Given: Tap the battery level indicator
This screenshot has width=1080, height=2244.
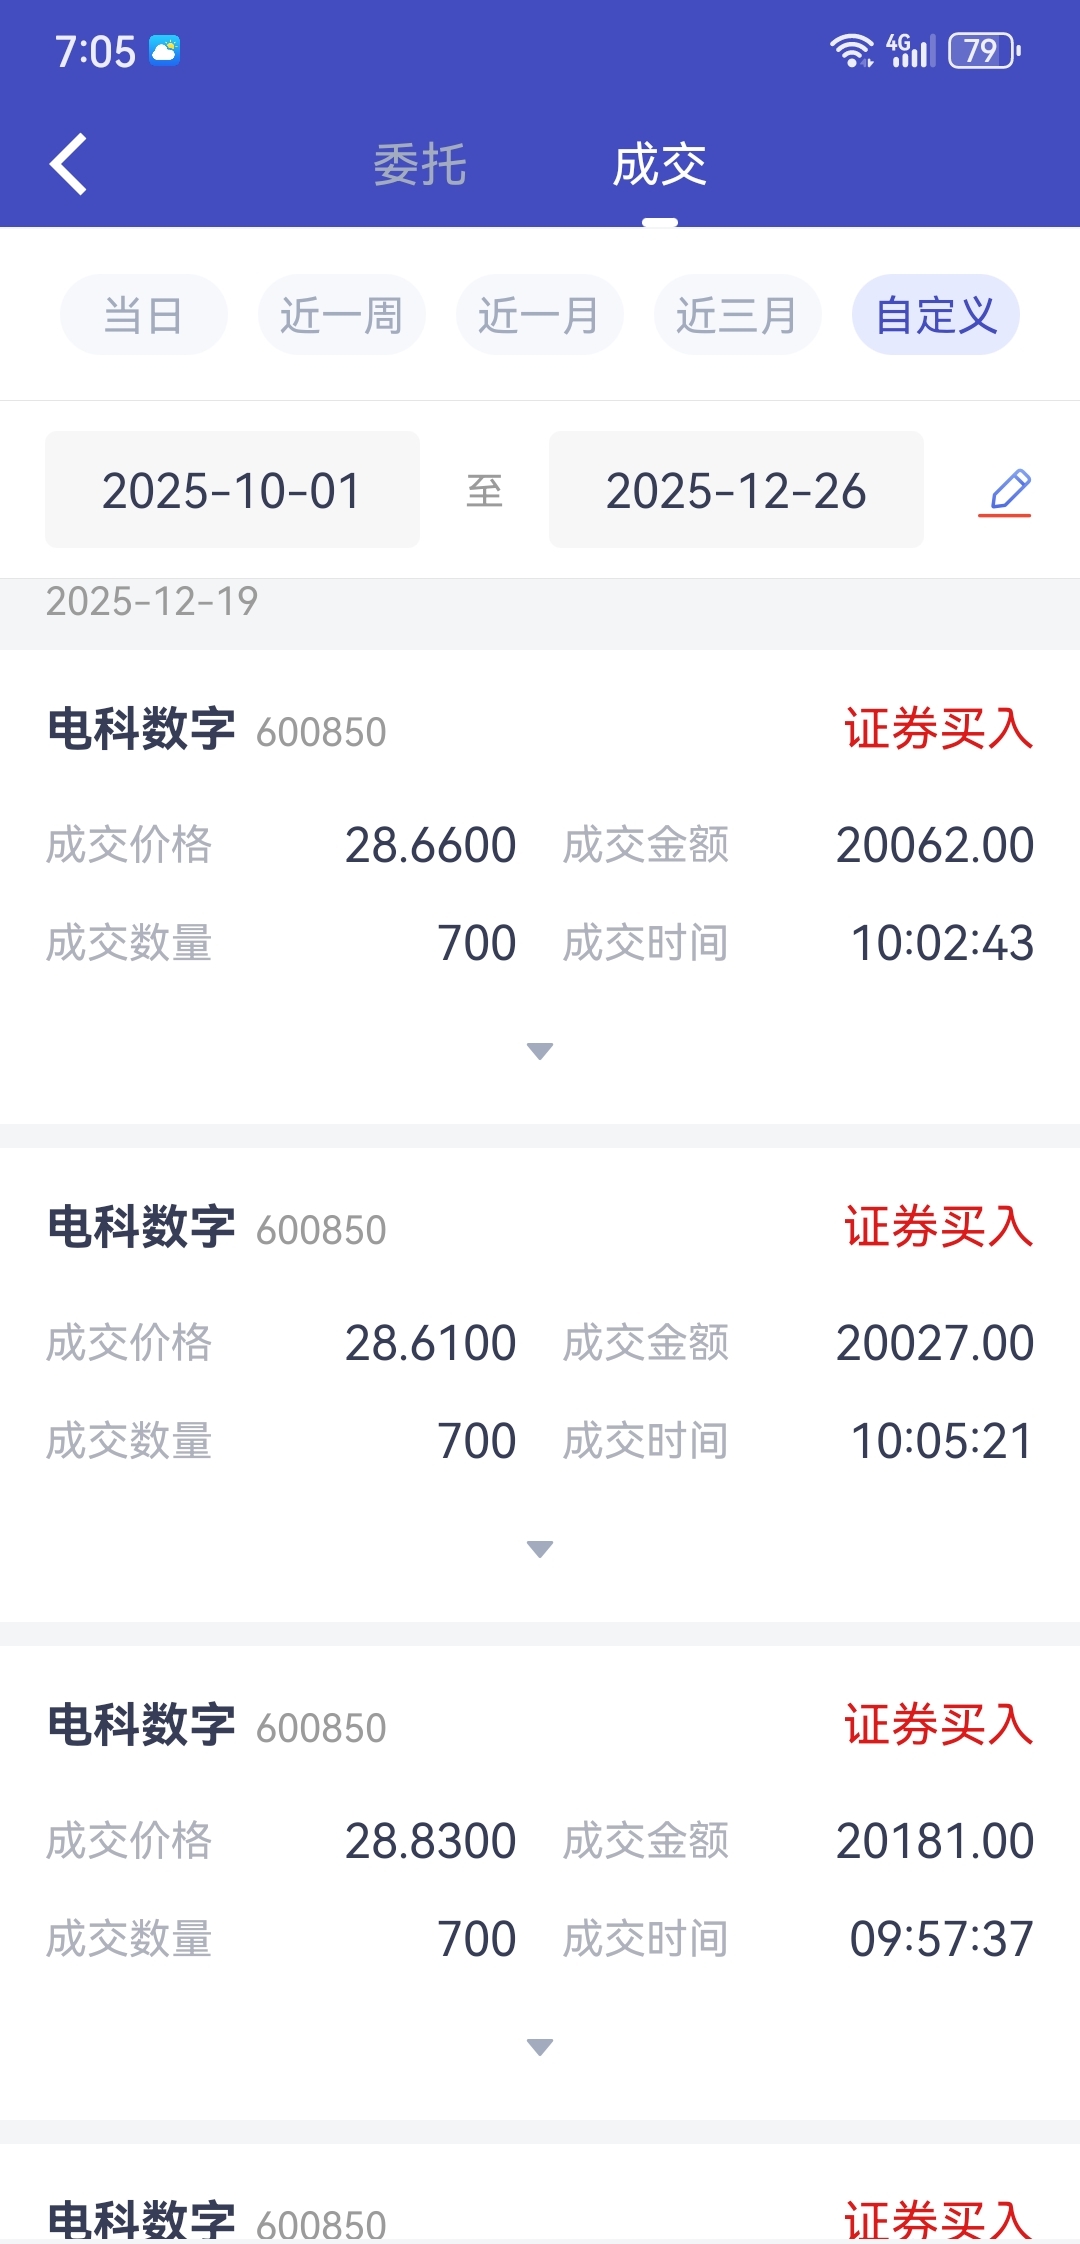Looking at the screenshot, I should click(x=983, y=50).
